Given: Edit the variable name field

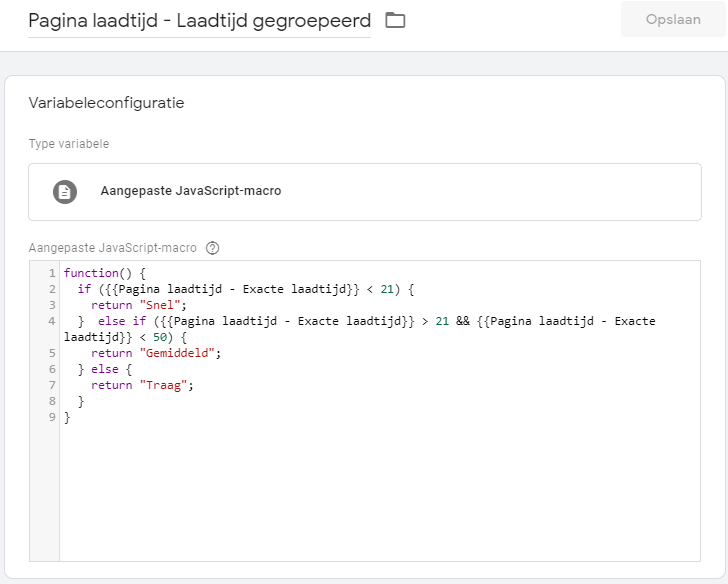Looking at the screenshot, I should (x=199, y=21).
